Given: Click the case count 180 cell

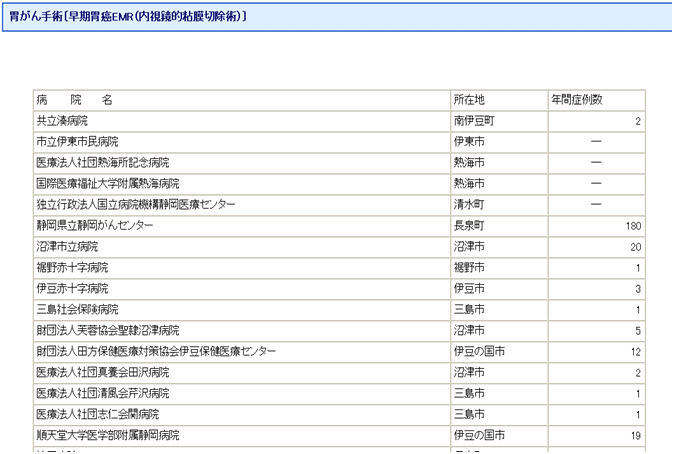Looking at the screenshot, I should click(x=633, y=226).
